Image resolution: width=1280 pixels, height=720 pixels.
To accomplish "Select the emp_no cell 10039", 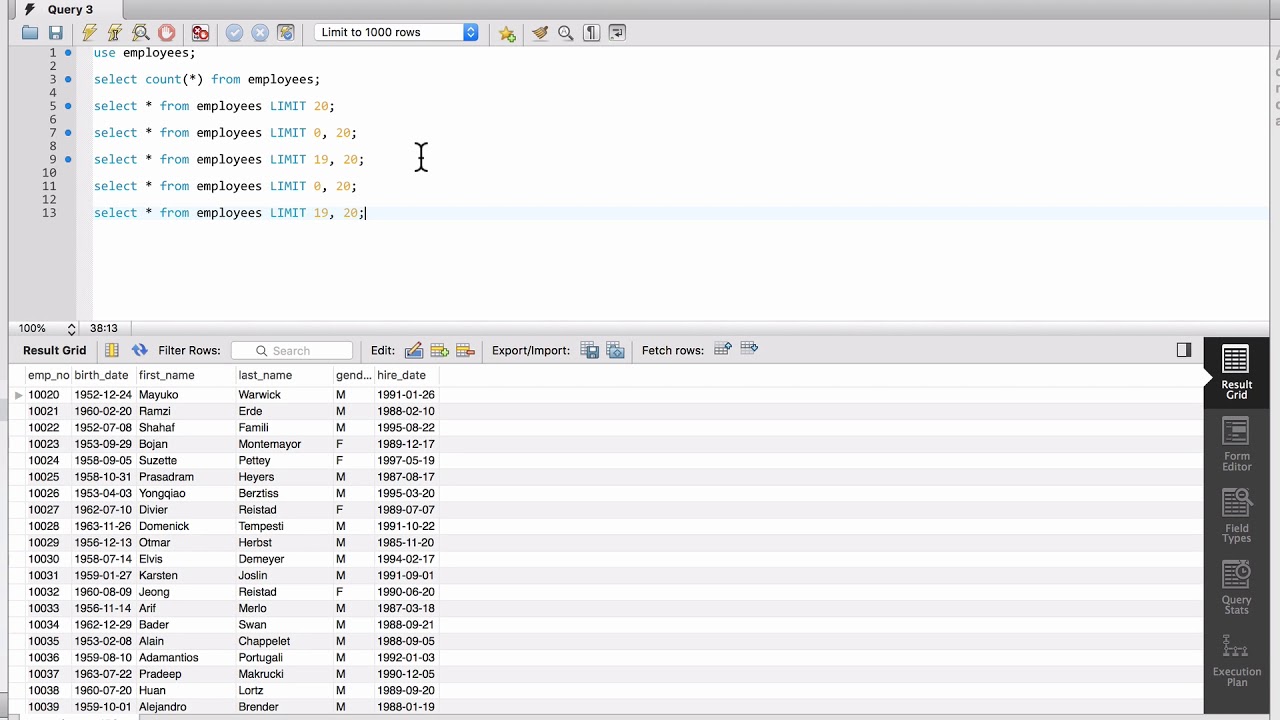I will tap(49, 707).
